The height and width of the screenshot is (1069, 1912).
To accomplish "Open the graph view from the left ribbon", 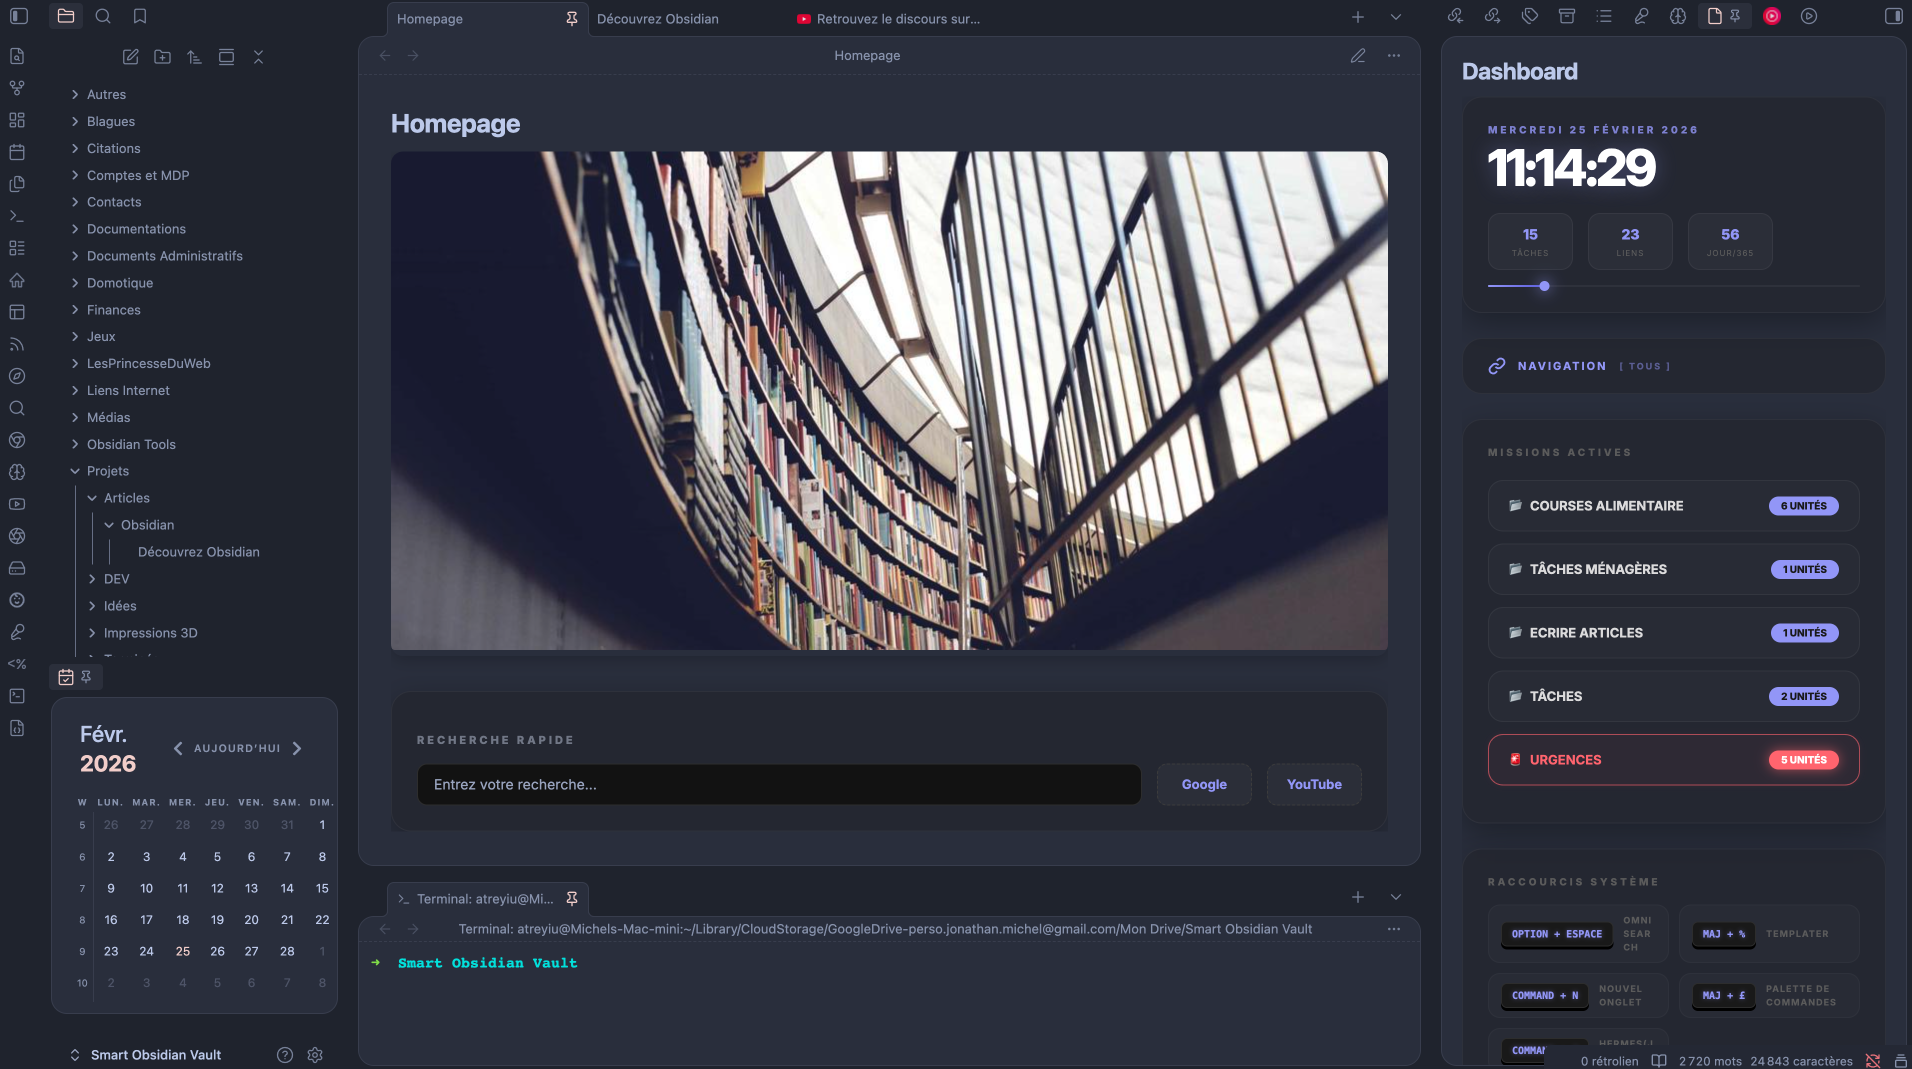I will tap(17, 88).
